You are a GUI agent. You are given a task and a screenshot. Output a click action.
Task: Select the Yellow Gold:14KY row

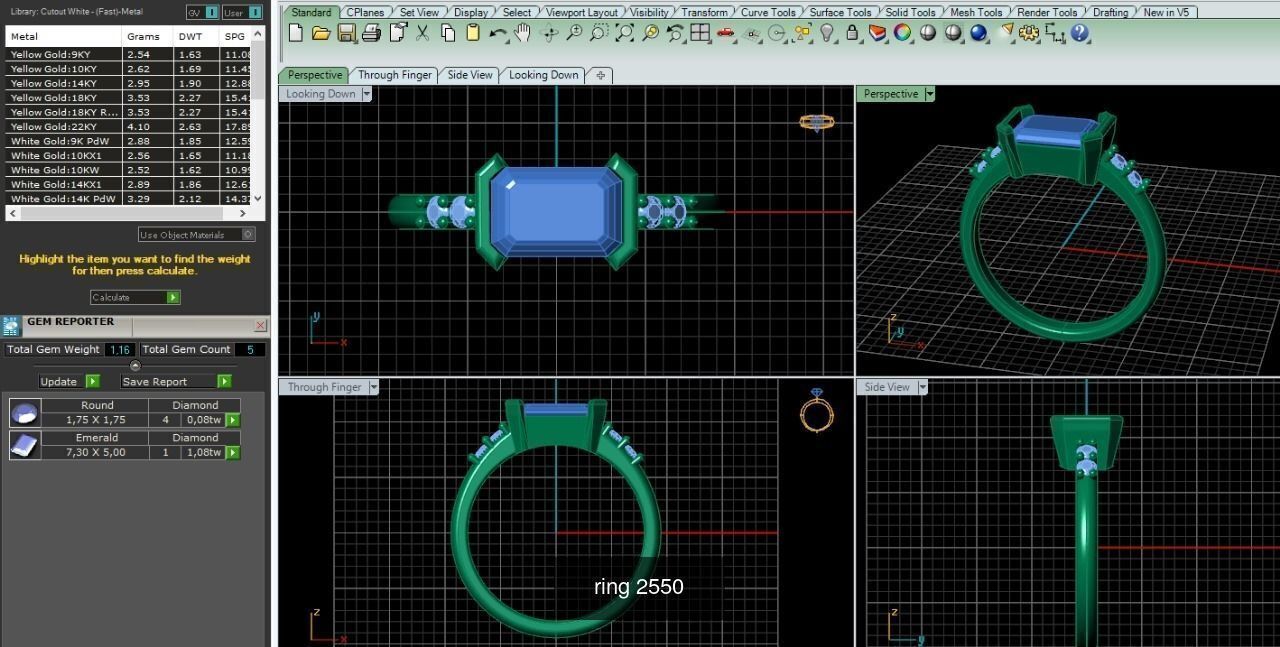tap(128, 83)
